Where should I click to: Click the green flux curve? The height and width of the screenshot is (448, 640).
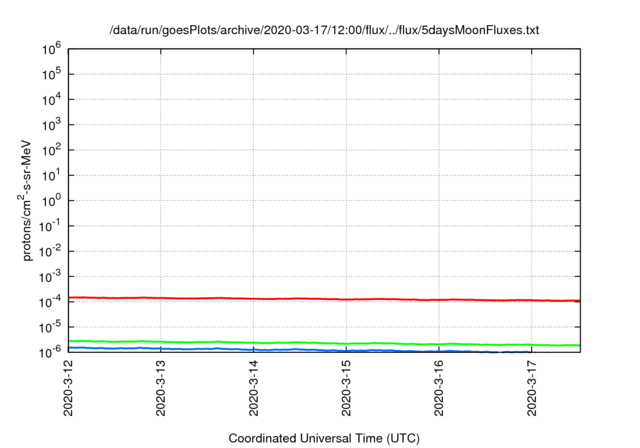pos(324,343)
